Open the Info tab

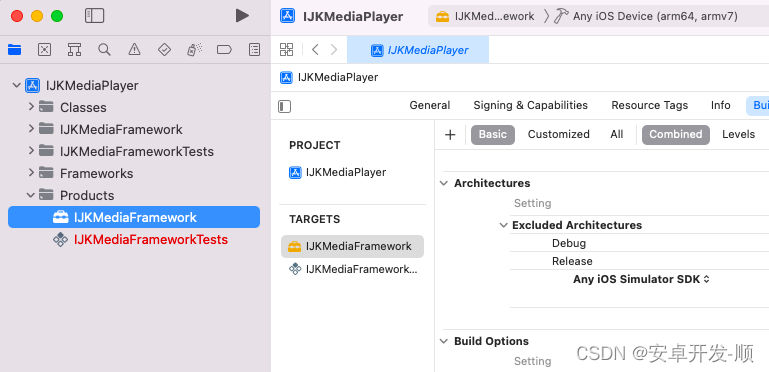720,105
